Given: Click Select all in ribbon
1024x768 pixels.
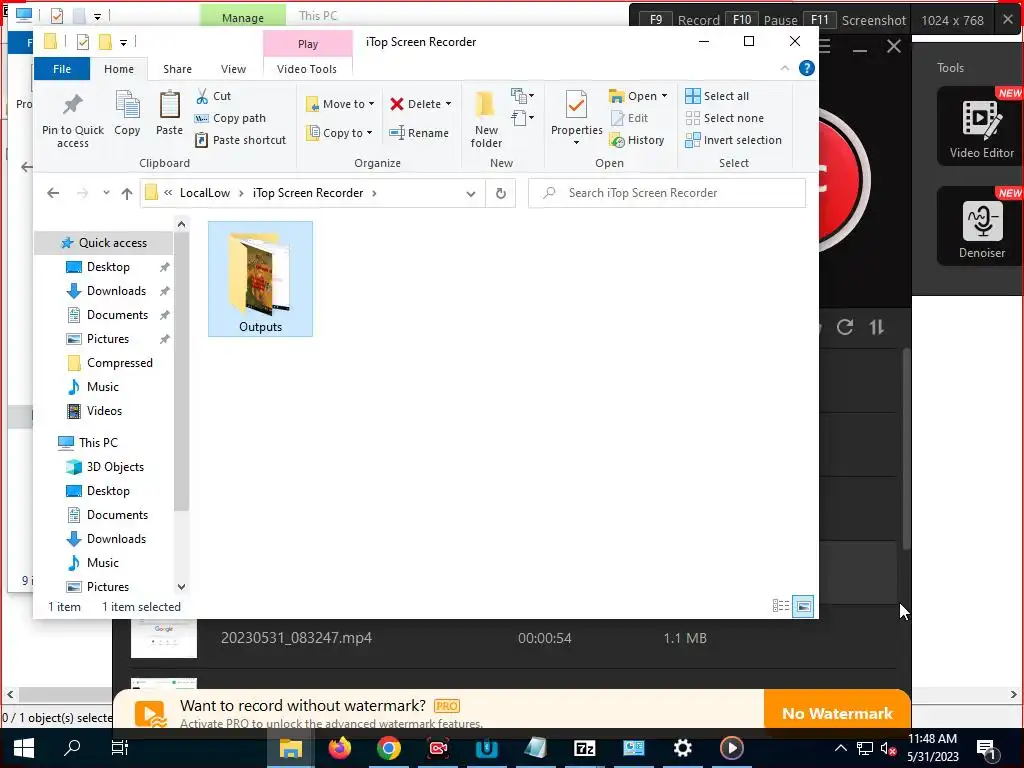Looking at the screenshot, I should pyautogui.click(x=717, y=96).
